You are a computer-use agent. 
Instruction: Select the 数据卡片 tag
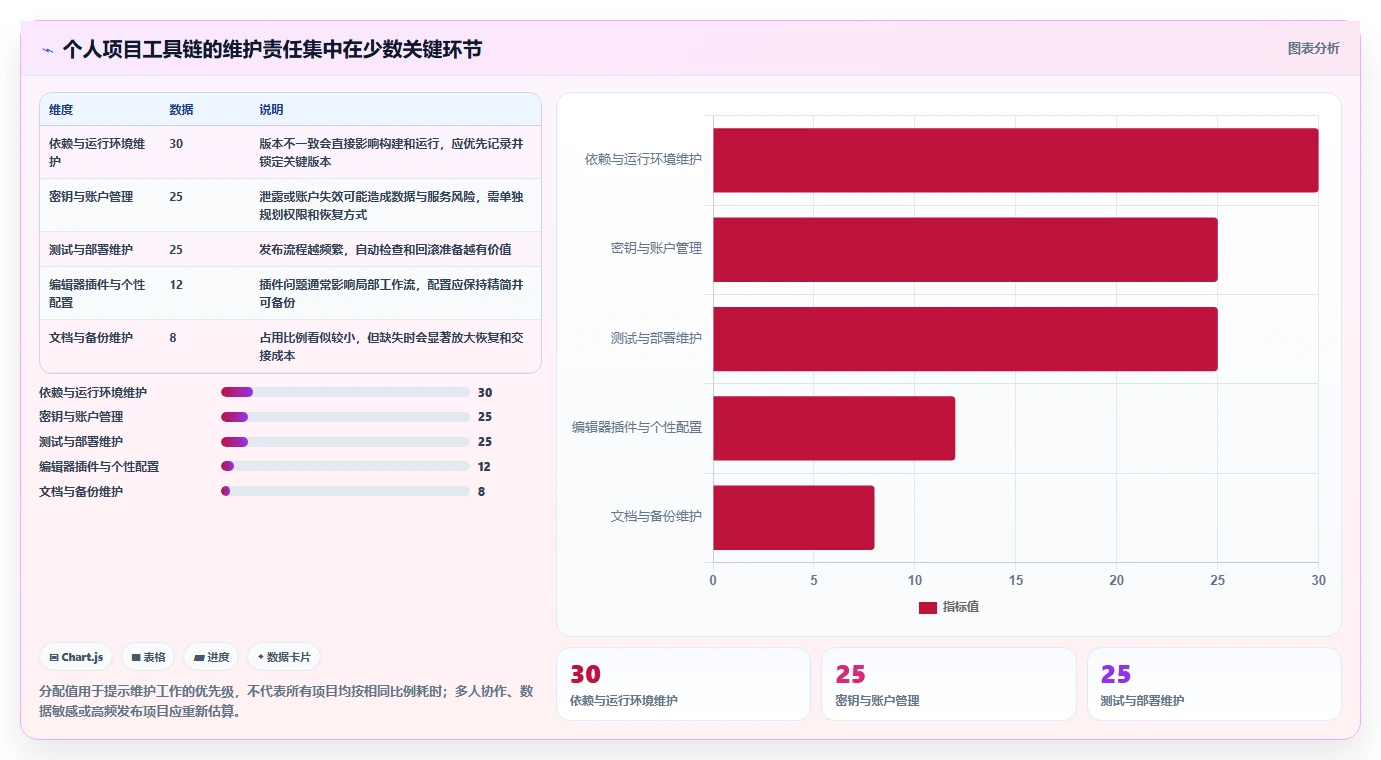point(284,657)
